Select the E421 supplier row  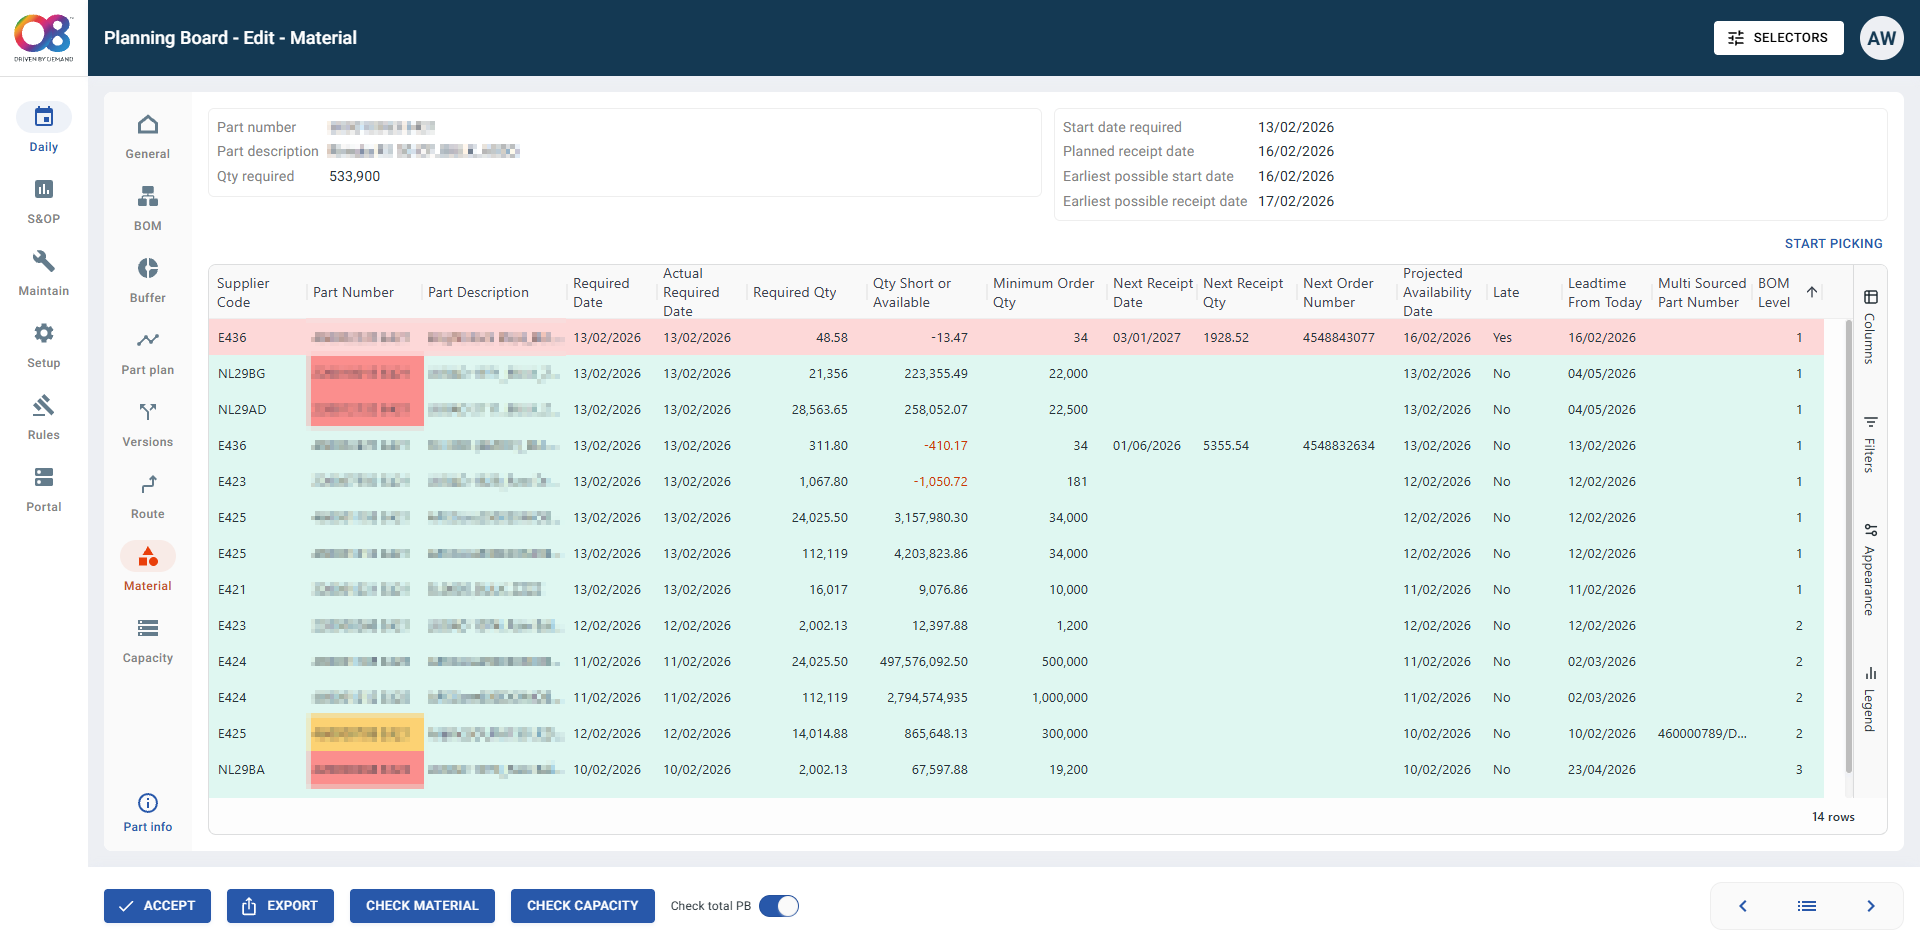tap(232, 590)
